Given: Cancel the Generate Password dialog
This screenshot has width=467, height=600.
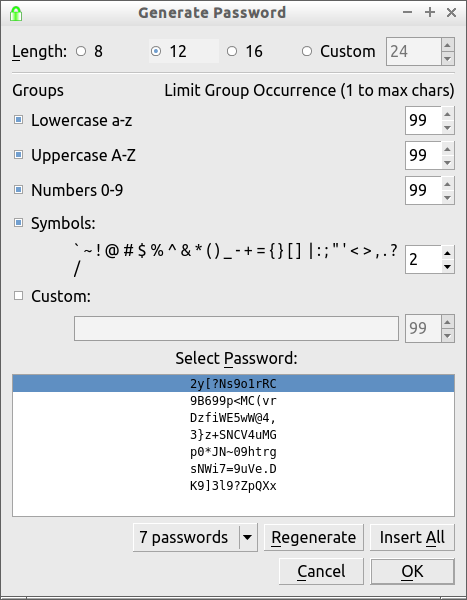Looking at the screenshot, I should (321, 571).
